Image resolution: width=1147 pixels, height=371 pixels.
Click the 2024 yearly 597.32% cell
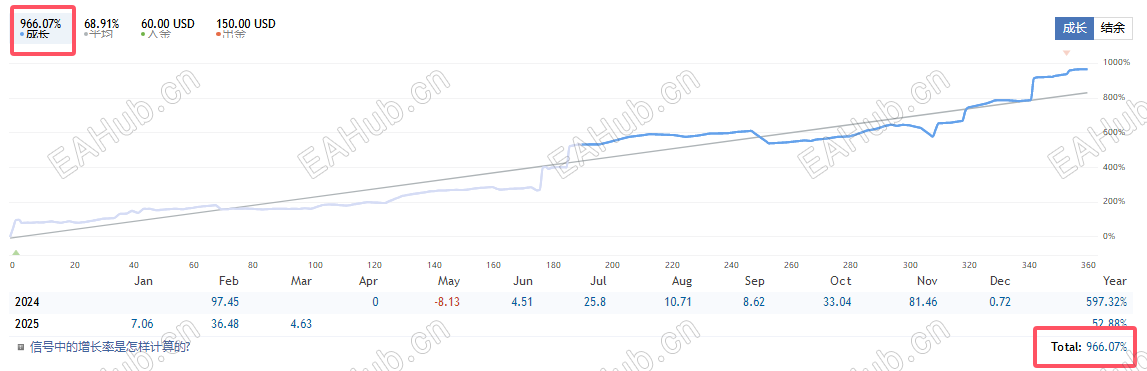click(1105, 301)
